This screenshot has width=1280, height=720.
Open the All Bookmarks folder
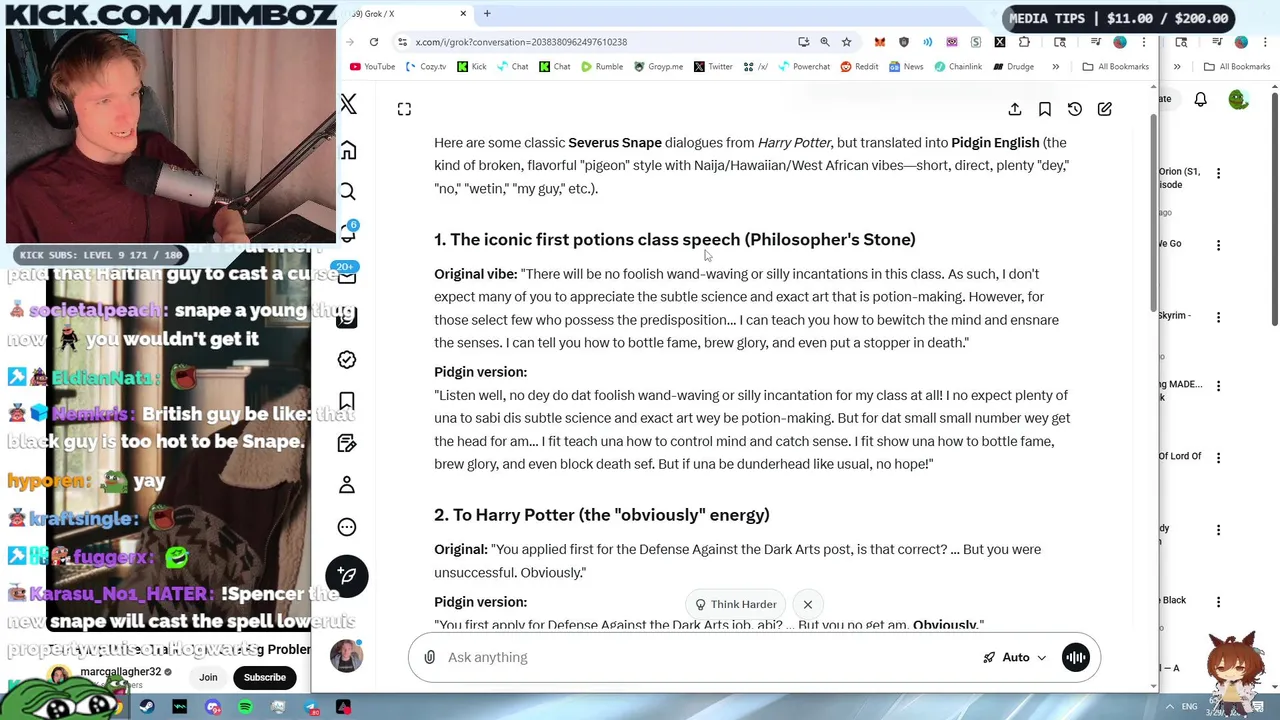(x=1115, y=67)
